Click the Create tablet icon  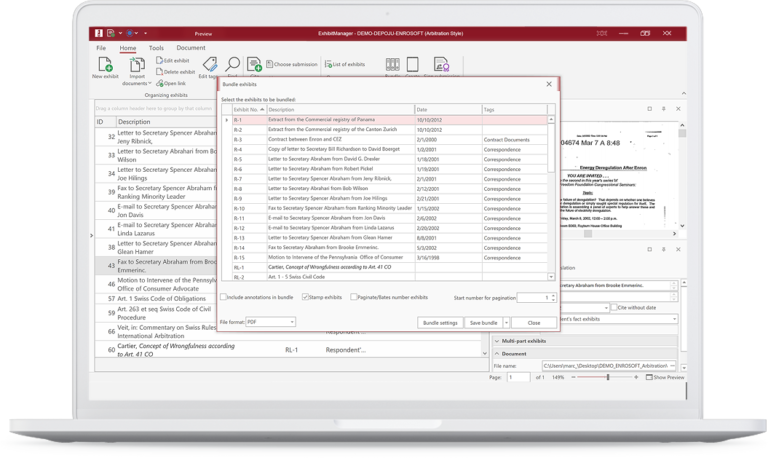pyautogui.click(x=412, y=64)
